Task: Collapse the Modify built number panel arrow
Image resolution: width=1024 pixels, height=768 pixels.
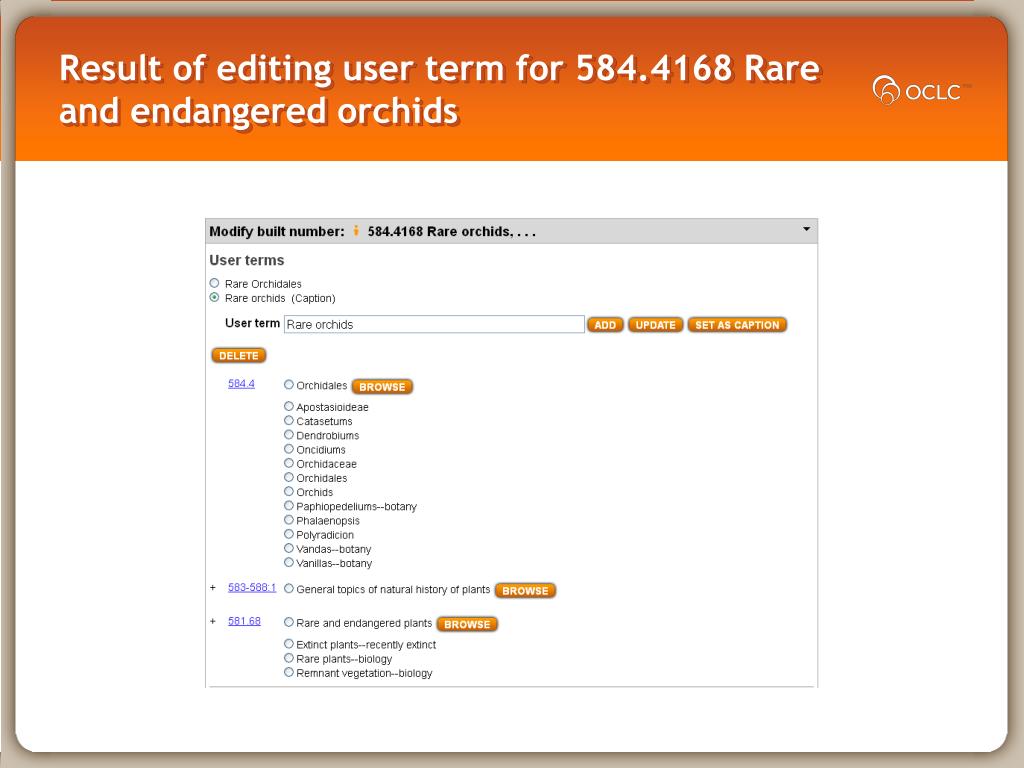Action: [807, 229]
